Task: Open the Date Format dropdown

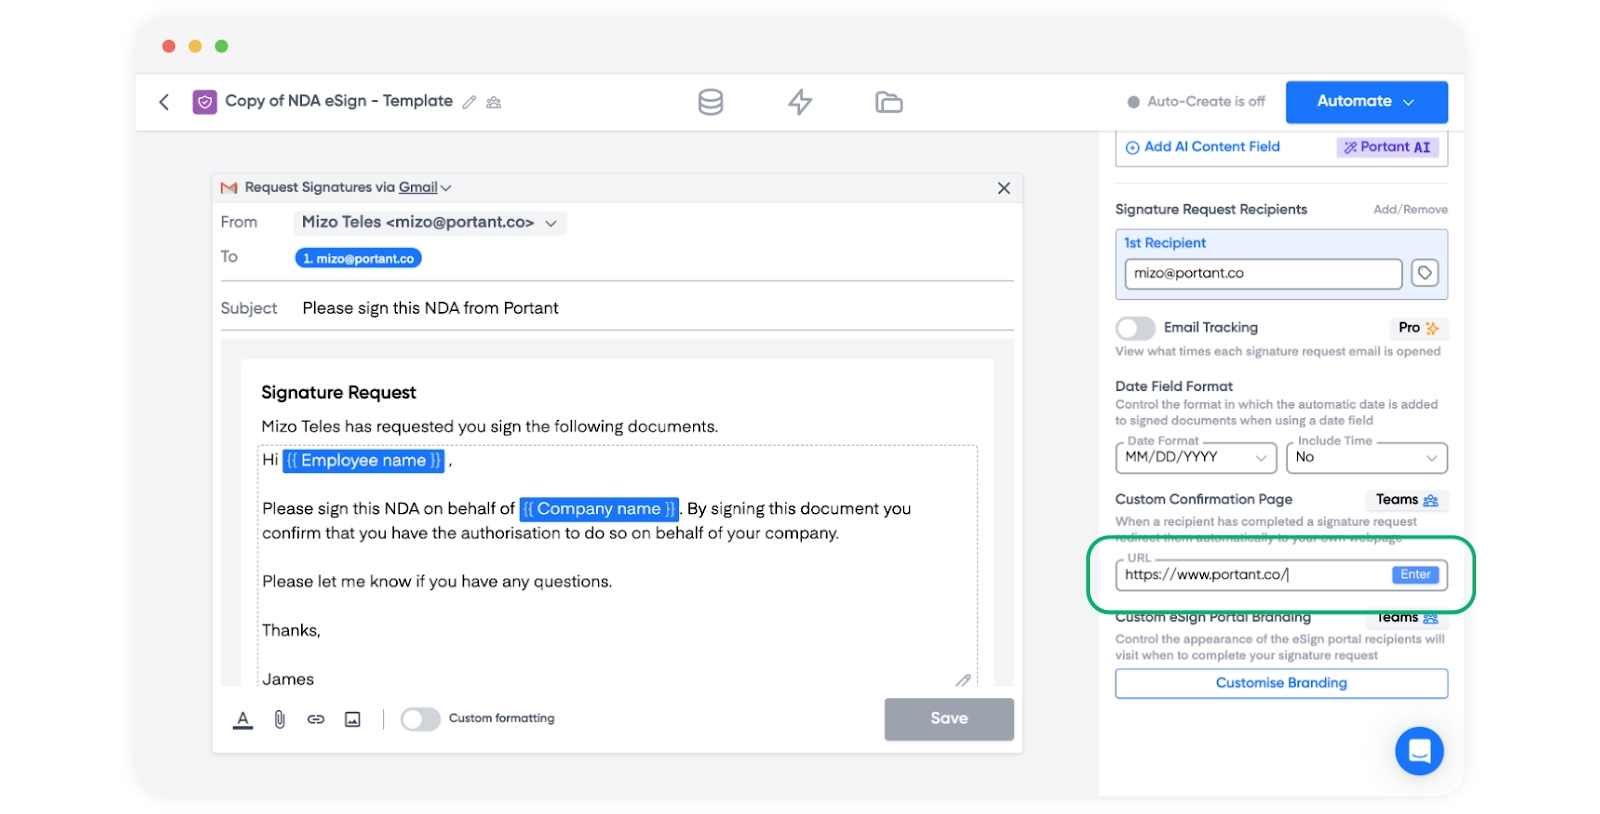Action: pos(1195,458)
